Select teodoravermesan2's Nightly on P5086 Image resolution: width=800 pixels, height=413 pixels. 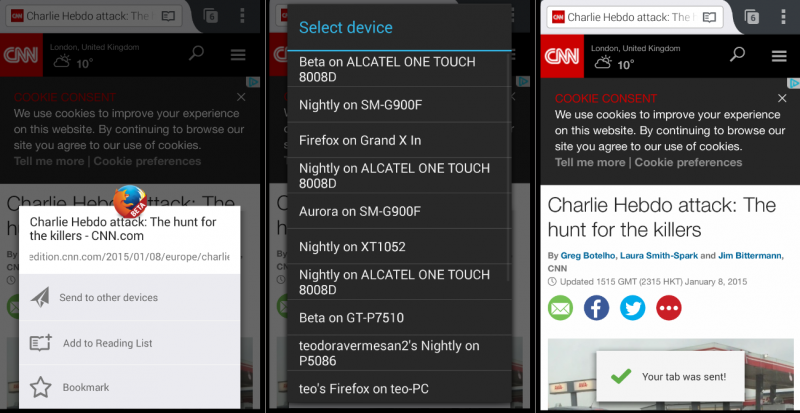click(x=399, y=353)
